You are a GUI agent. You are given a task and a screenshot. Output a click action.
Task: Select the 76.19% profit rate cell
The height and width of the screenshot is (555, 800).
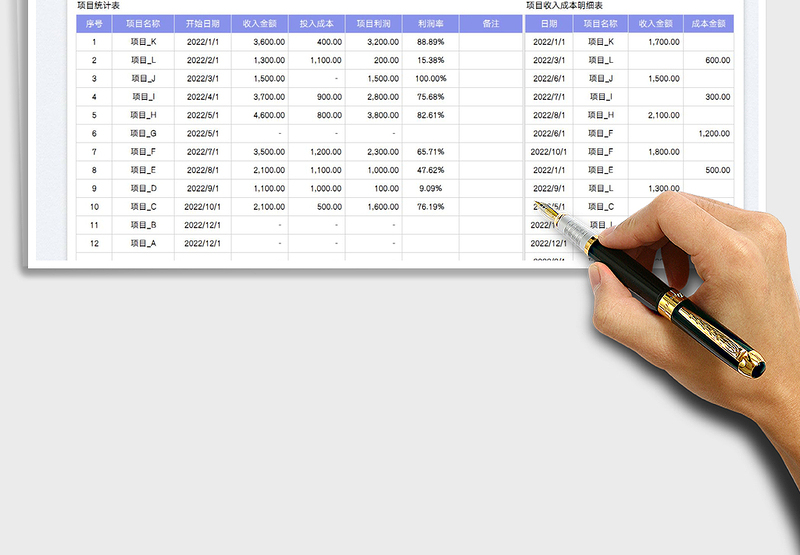click(430, 207)
